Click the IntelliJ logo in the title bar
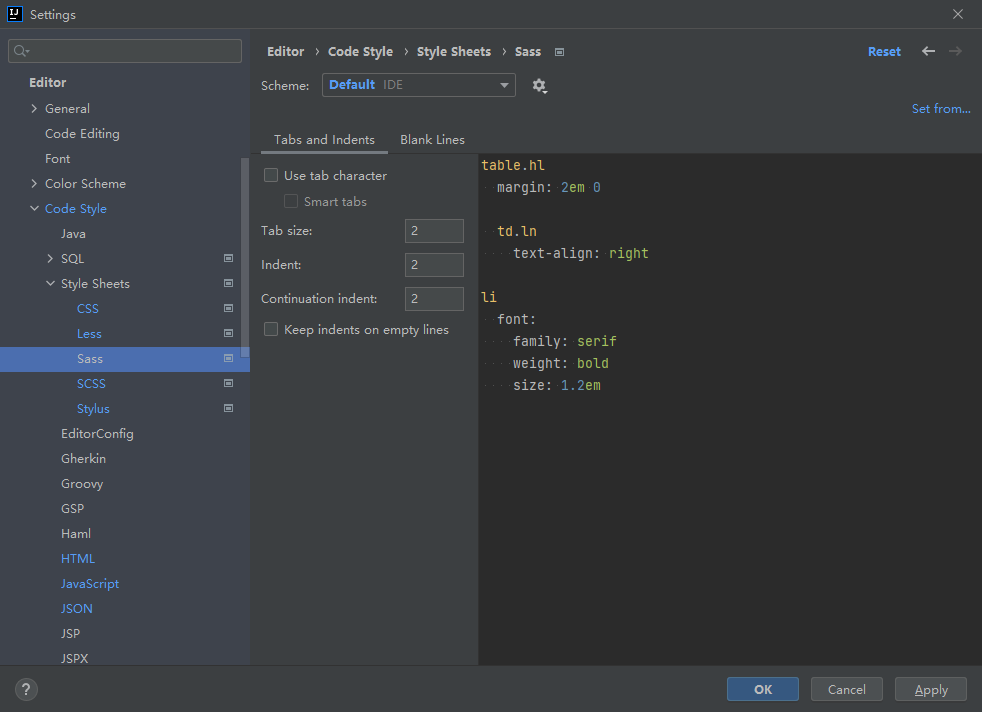The width and height of the screenshot is (982, 712). [x=14, y=14]
